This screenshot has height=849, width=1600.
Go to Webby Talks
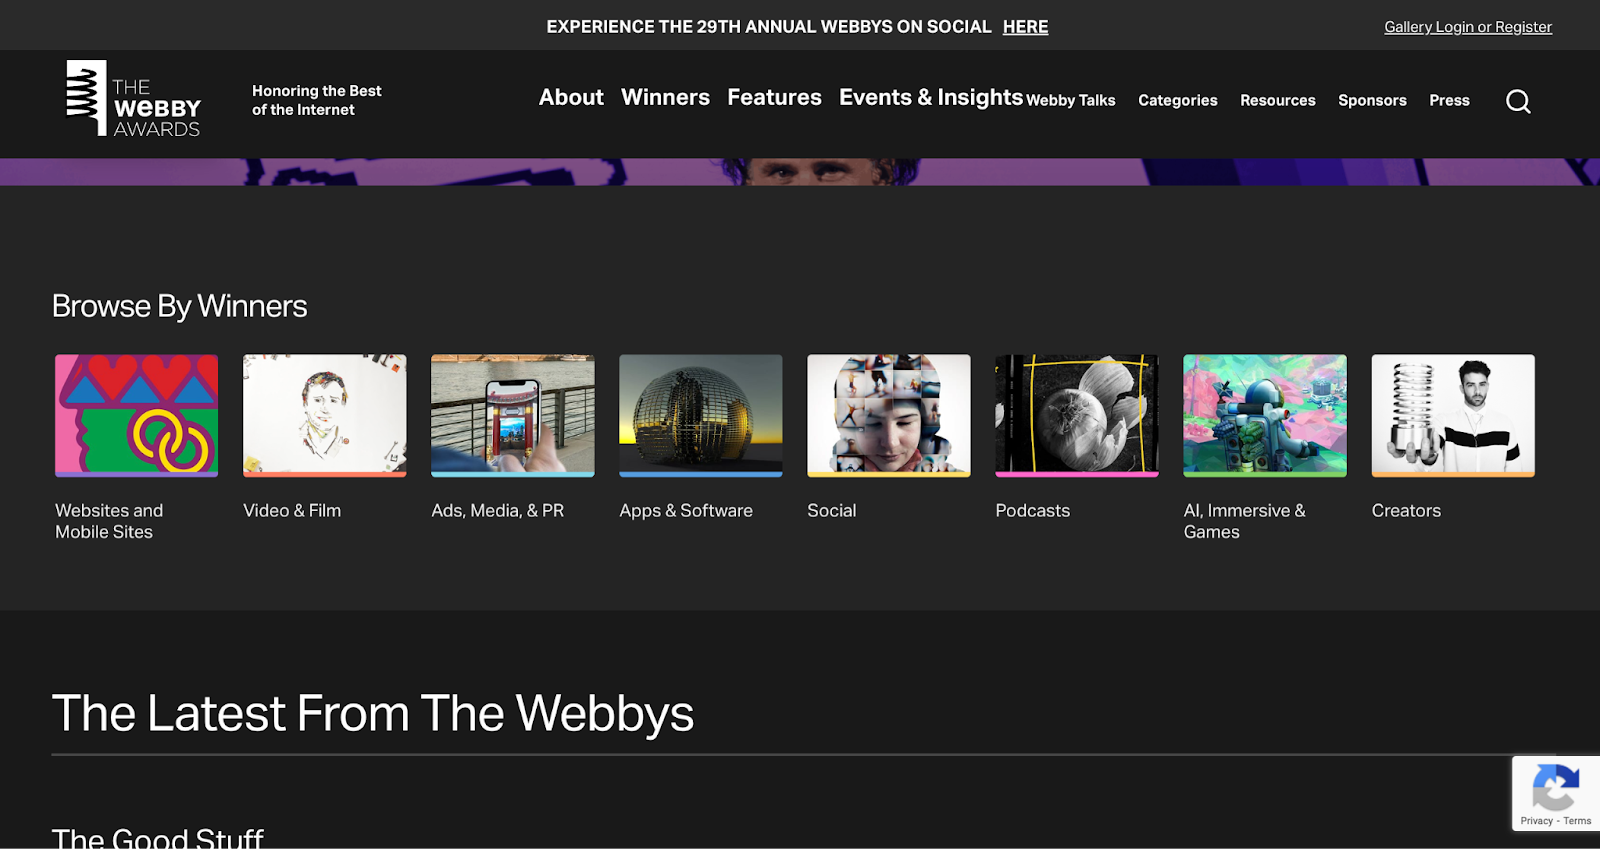(1071, 100)
